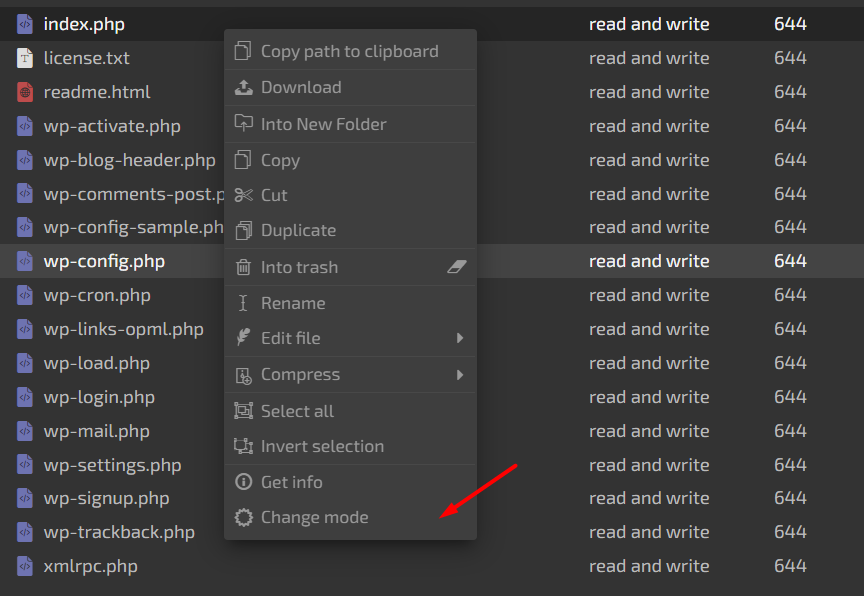Click the eraser icon on Into trash row
Image resolution: width=864 pixels, height=596 pixels.
coord(457,266)
